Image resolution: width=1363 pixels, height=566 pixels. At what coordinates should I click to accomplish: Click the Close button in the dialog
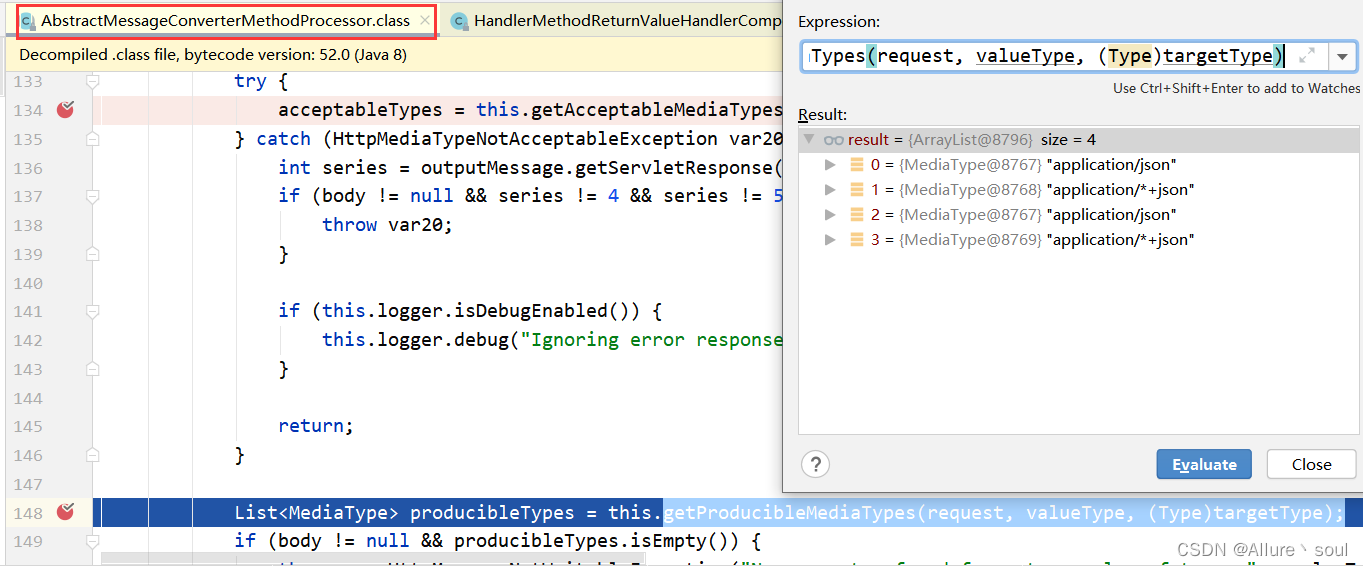coord(1311,464)
